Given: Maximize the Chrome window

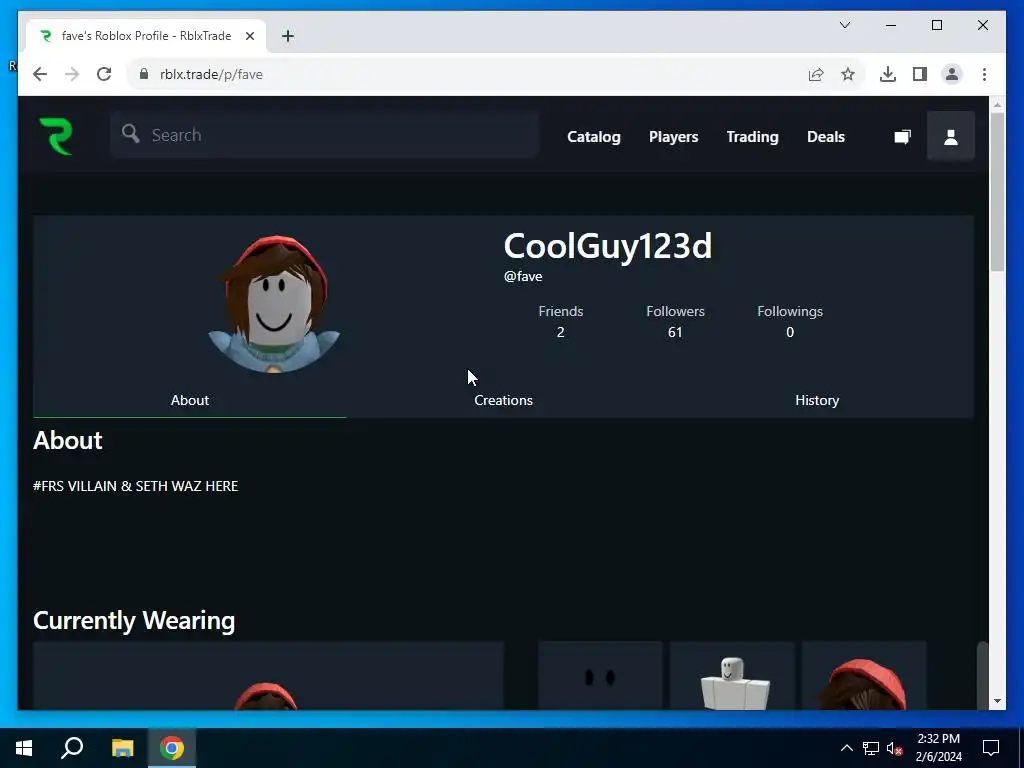Looking at the screenshot, I should pyautogui.click(x=936, y=25).
